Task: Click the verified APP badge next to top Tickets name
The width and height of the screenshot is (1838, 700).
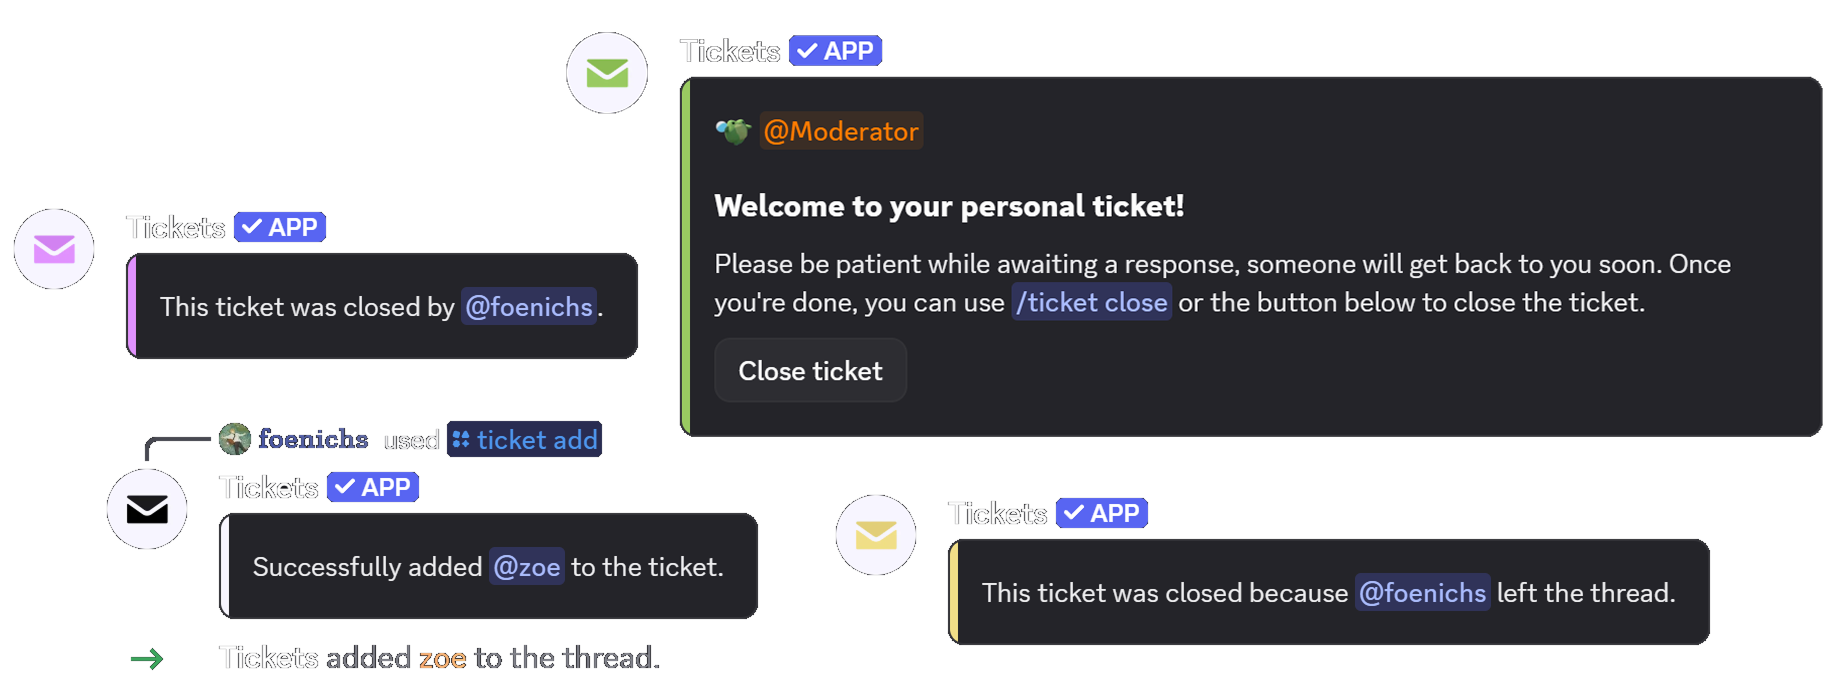Action: pos(835,50)
